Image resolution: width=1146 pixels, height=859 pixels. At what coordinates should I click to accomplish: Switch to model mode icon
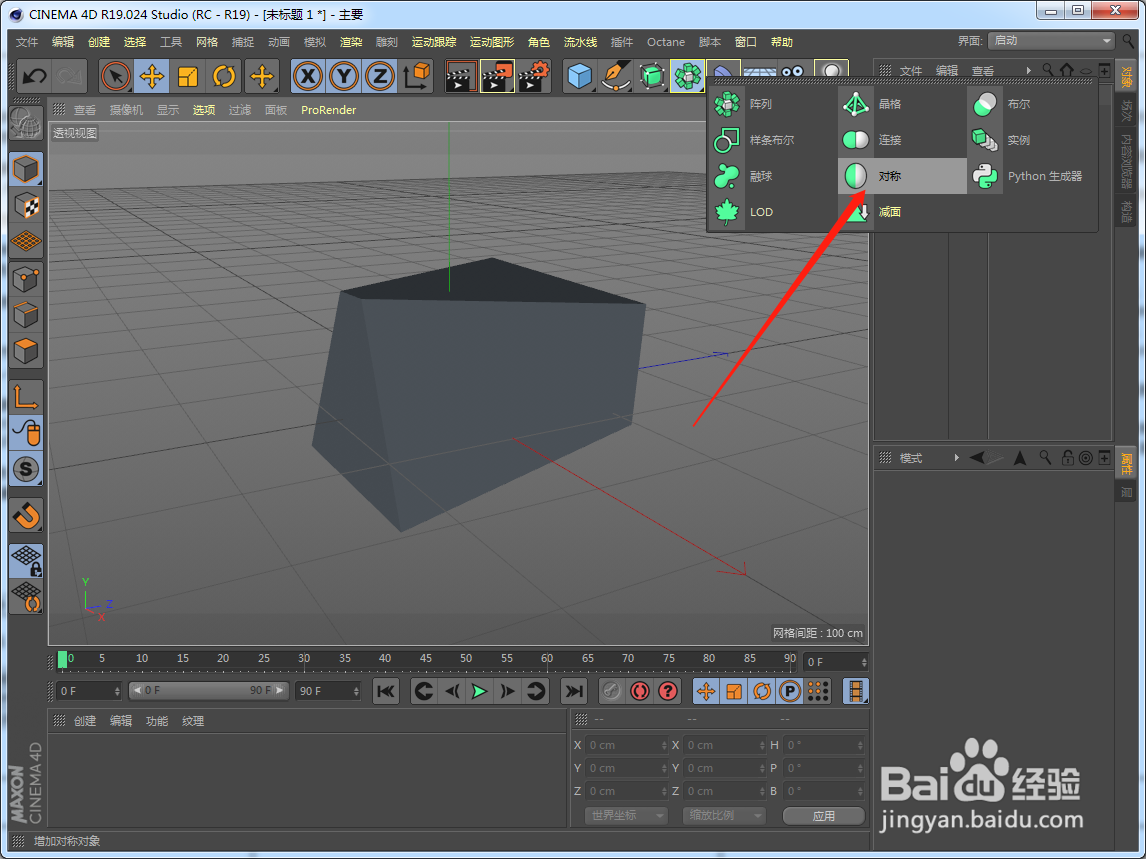coord(26,170)
